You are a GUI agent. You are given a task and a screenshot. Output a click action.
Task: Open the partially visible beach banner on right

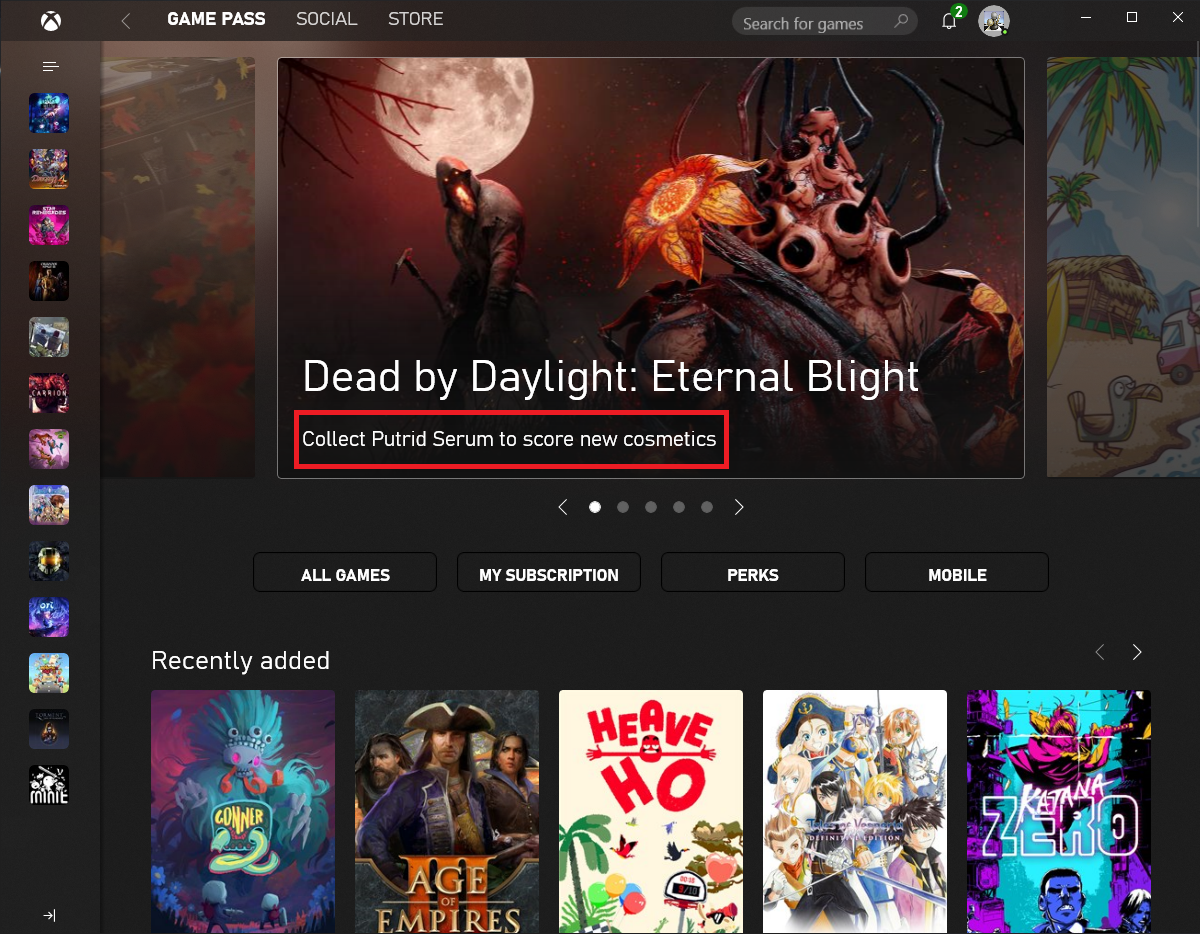click(1123, 267)
